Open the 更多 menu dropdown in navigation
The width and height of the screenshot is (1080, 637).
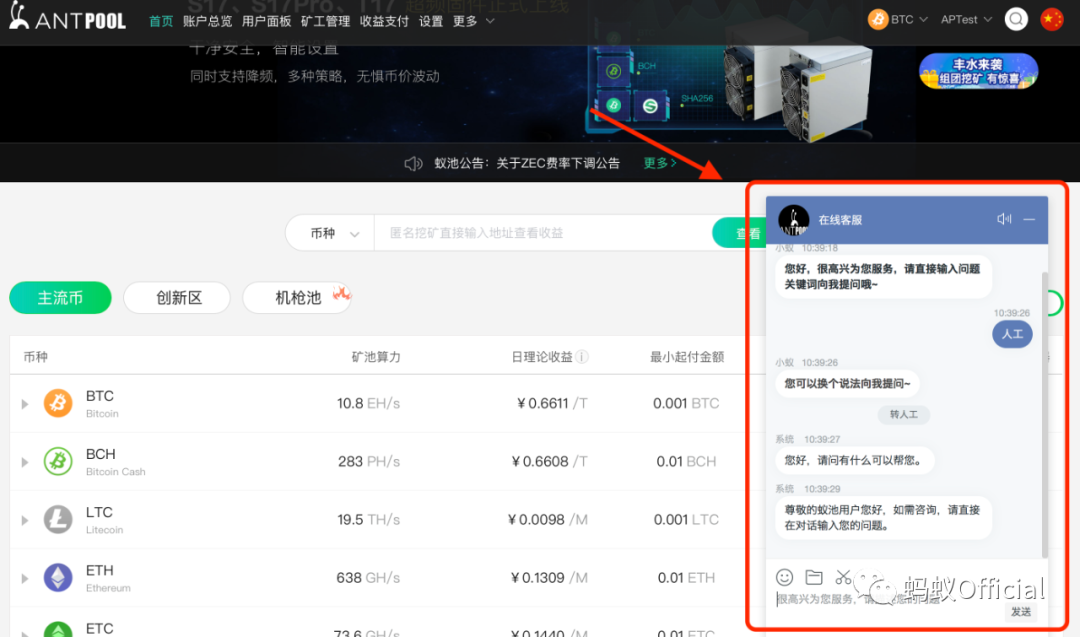tap(473, 21)
